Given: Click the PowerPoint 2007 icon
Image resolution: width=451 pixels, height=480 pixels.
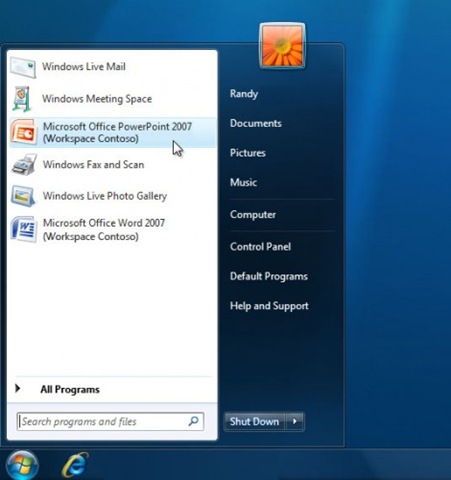Looking at the screenshot, I should 23,132.
